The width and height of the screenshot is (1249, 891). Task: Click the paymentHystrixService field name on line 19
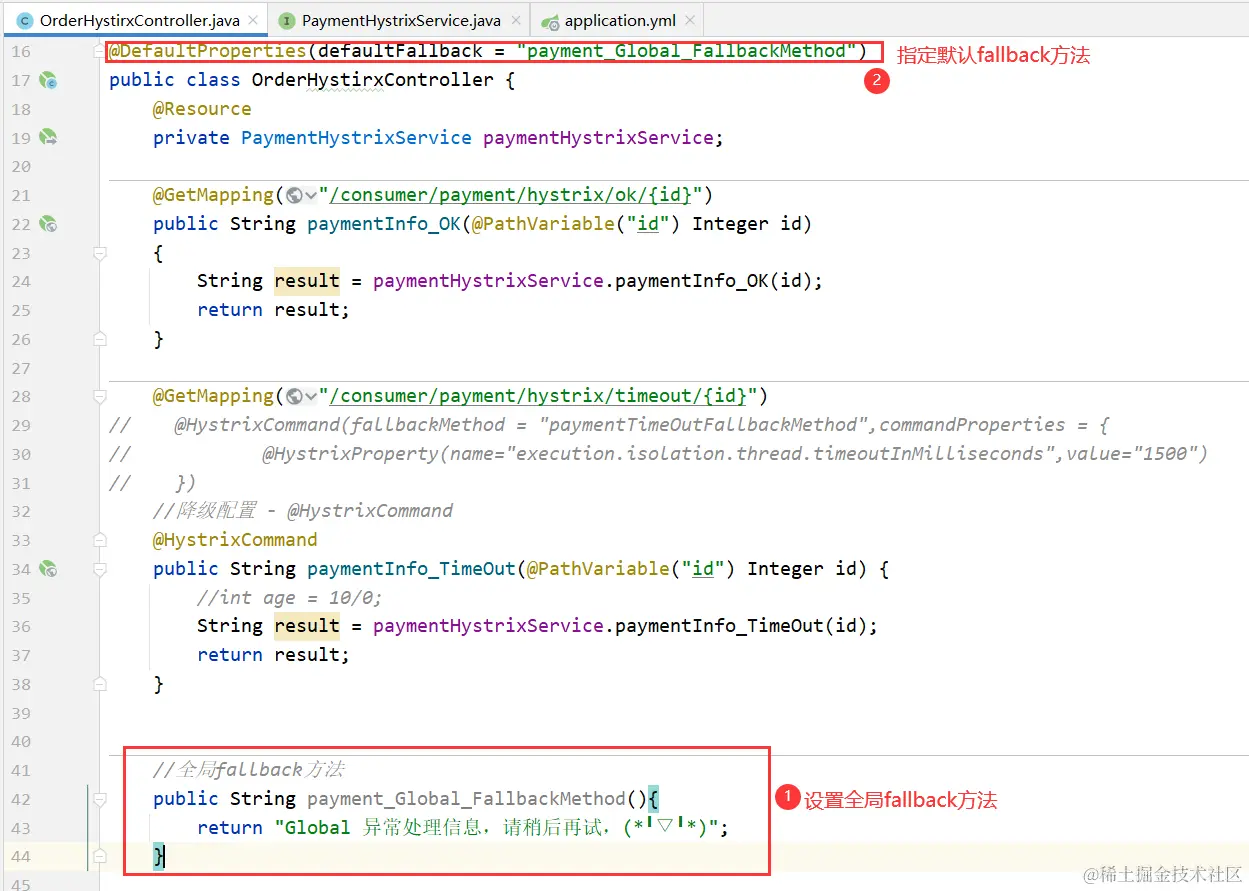(x=598, y=138)
